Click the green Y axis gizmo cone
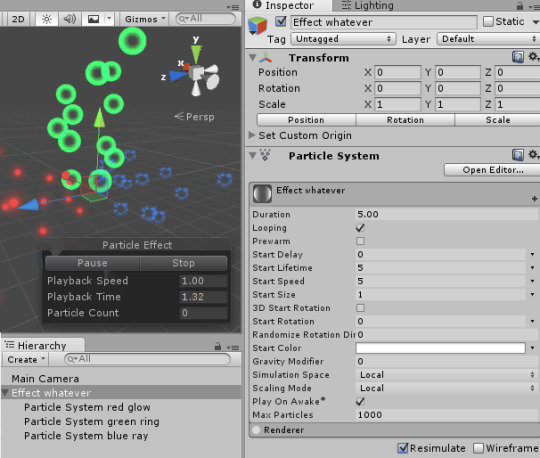The image size is (540, 458). point(196,53)
